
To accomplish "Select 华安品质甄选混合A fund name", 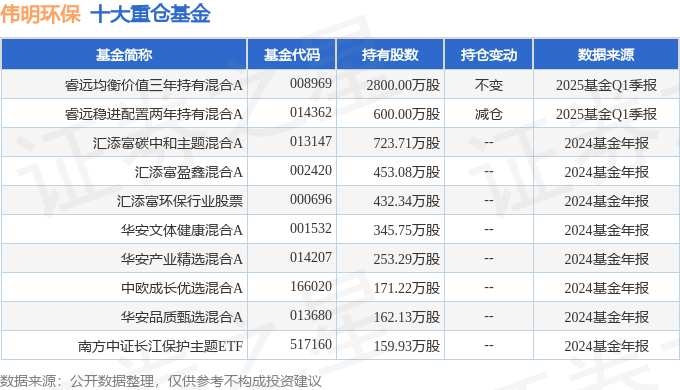I will [182, 317].
